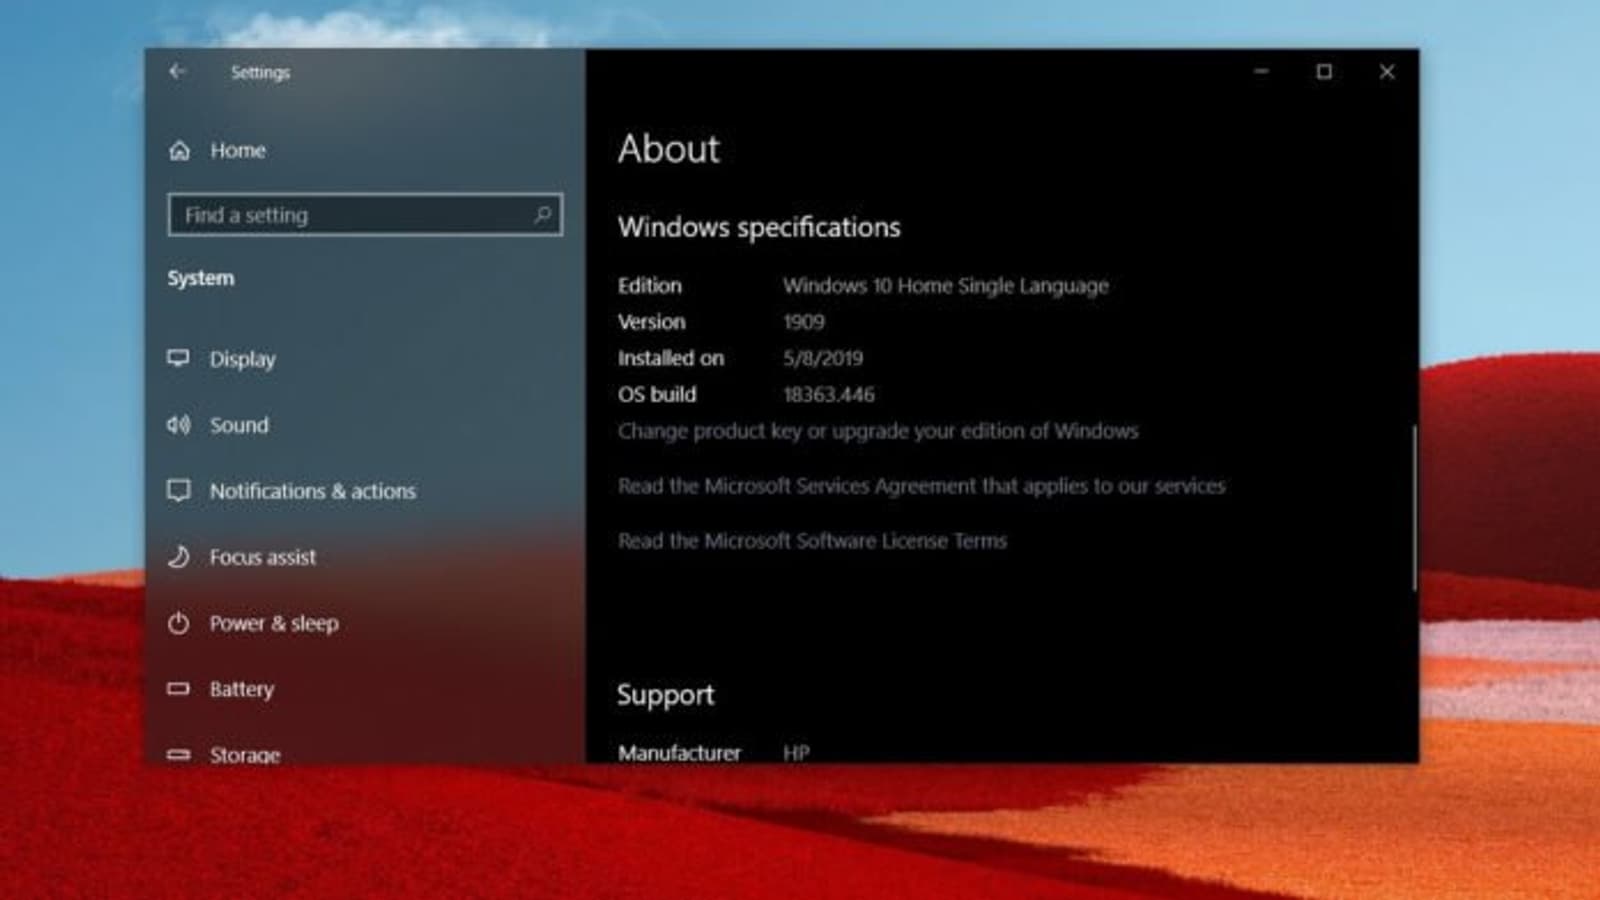Click the 'About' page title

point(669,149)
